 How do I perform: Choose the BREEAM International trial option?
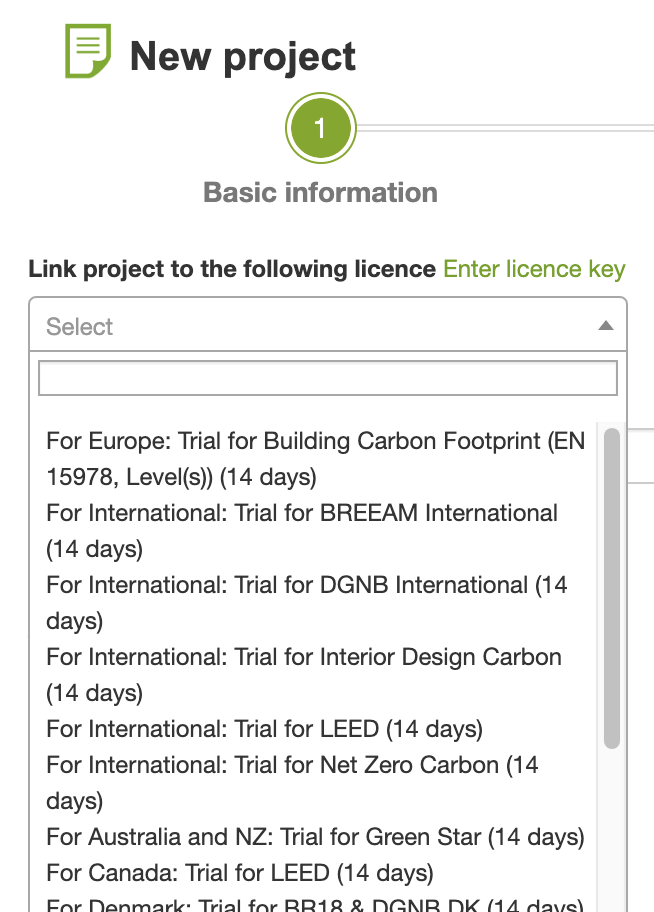tap(302, 530)
